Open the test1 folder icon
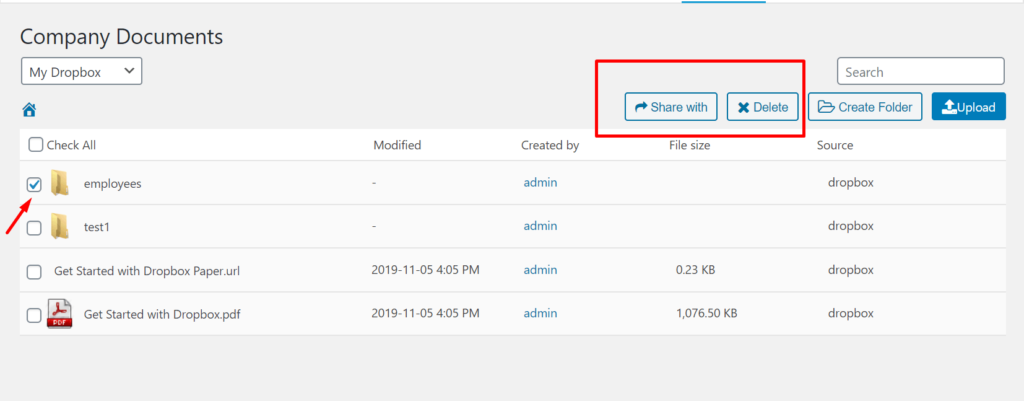Viewport: 1024px width, 401px height. [x=60, y=227]
